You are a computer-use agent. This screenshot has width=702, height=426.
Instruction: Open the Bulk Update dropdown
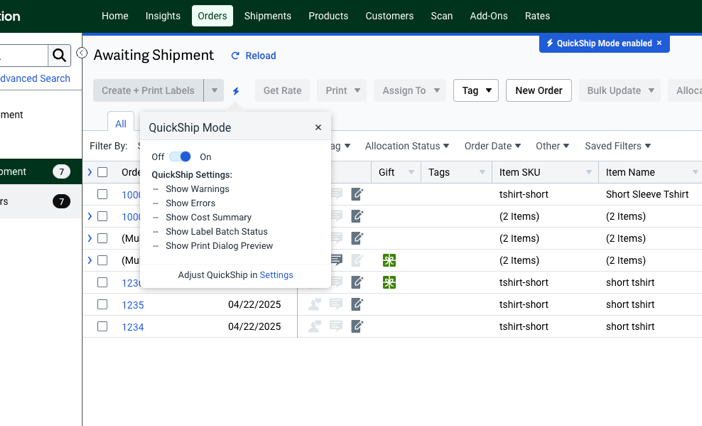pos(620,90)
